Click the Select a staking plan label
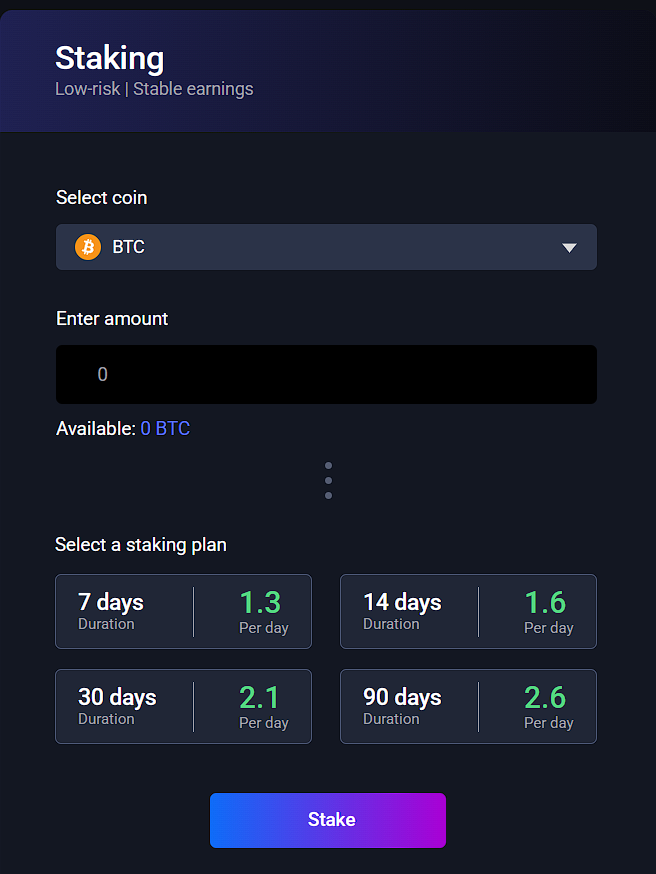This screenshot has width=656, height=874. (141, 545)
